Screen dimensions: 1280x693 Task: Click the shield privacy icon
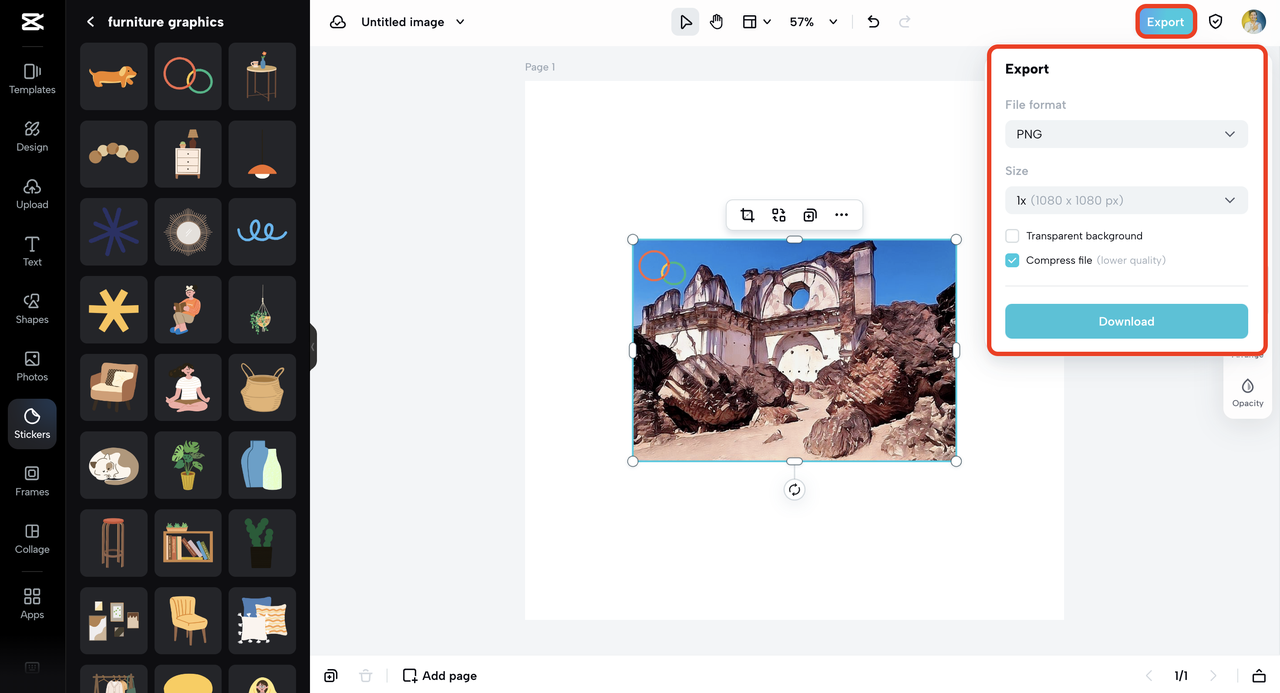(1215, 22)
